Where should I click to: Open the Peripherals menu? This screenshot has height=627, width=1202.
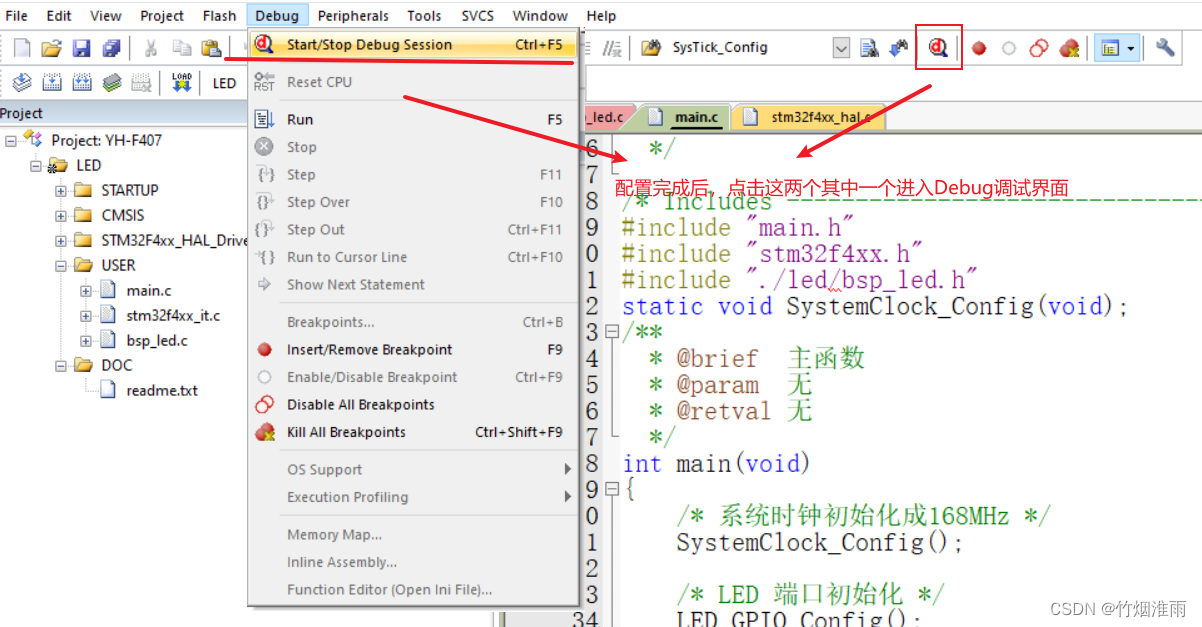point(353,15)
